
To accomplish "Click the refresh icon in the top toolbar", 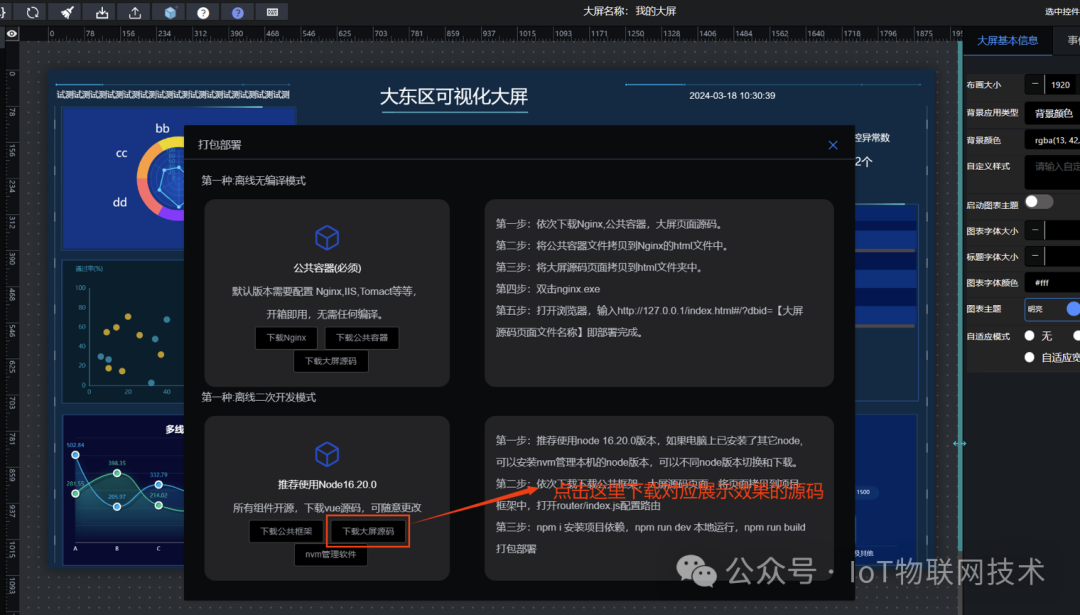I will click(33, 11).
